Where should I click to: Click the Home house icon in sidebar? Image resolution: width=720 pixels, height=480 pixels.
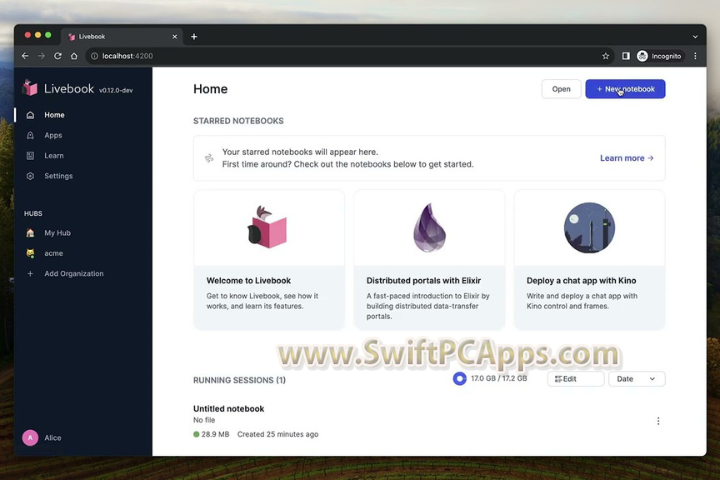tap(30, 115)
